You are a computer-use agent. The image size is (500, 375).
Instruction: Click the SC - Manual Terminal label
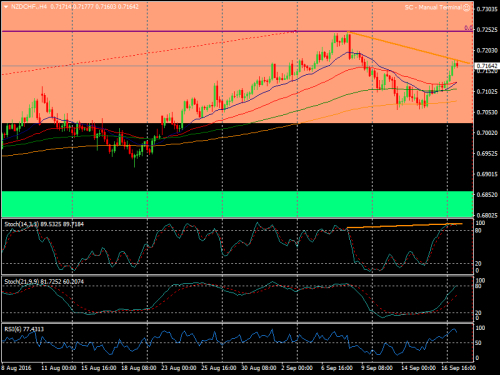coord(433,7)
